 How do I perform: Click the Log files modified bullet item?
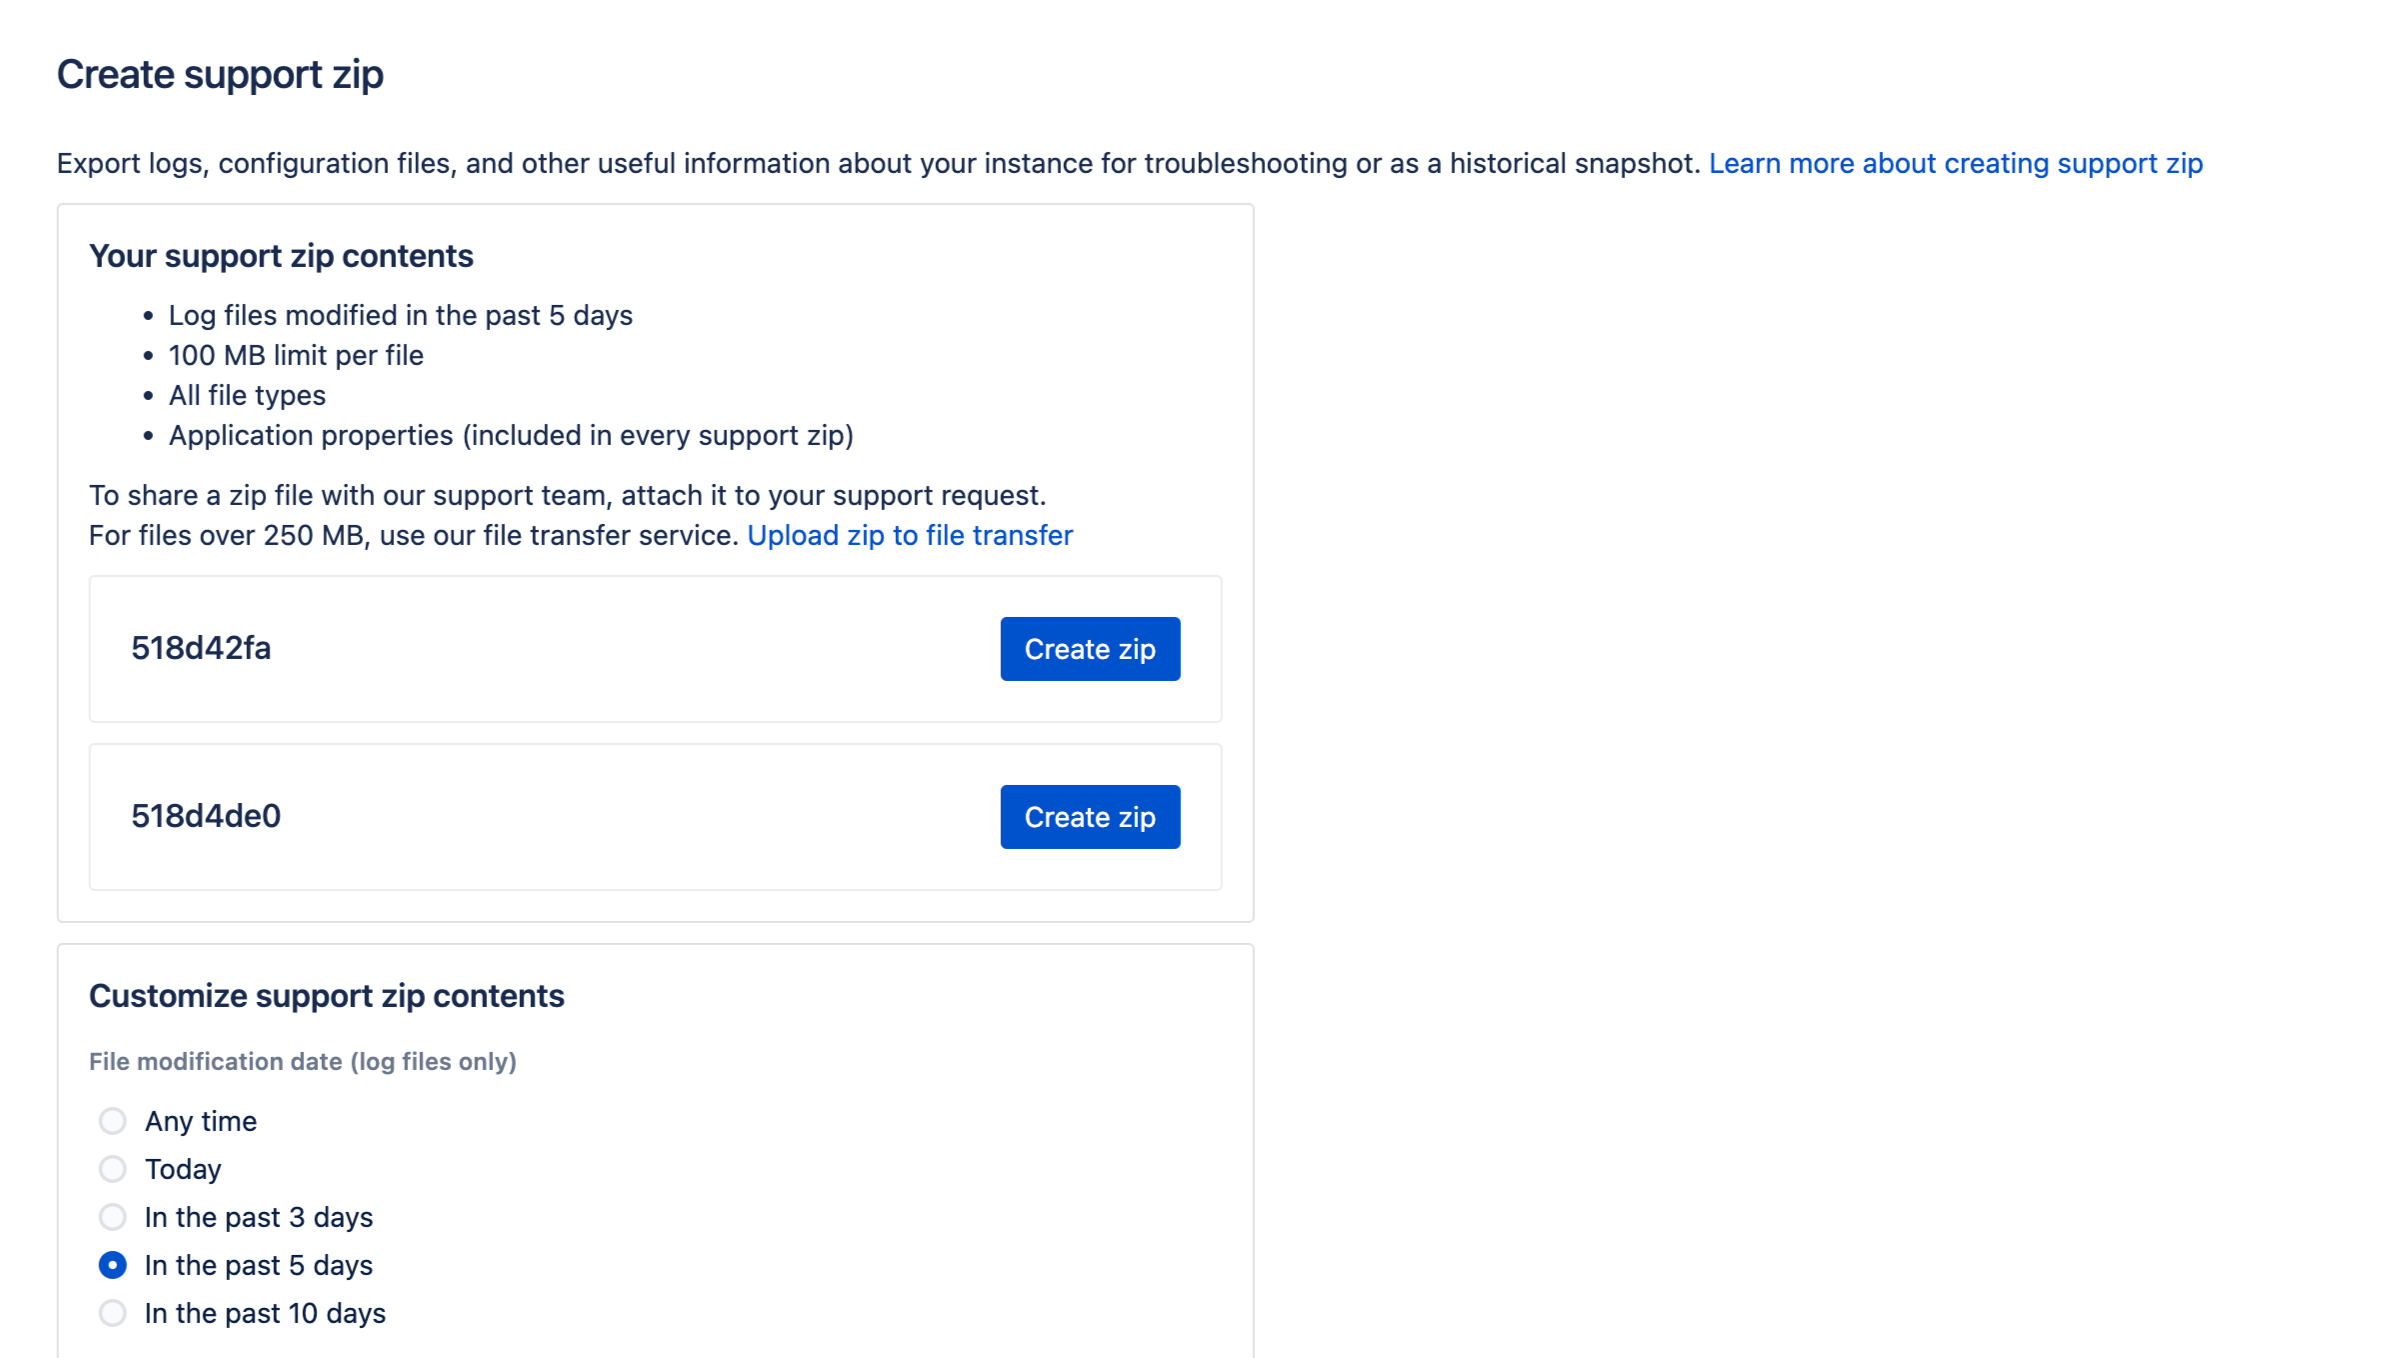(x=400, y=315)
